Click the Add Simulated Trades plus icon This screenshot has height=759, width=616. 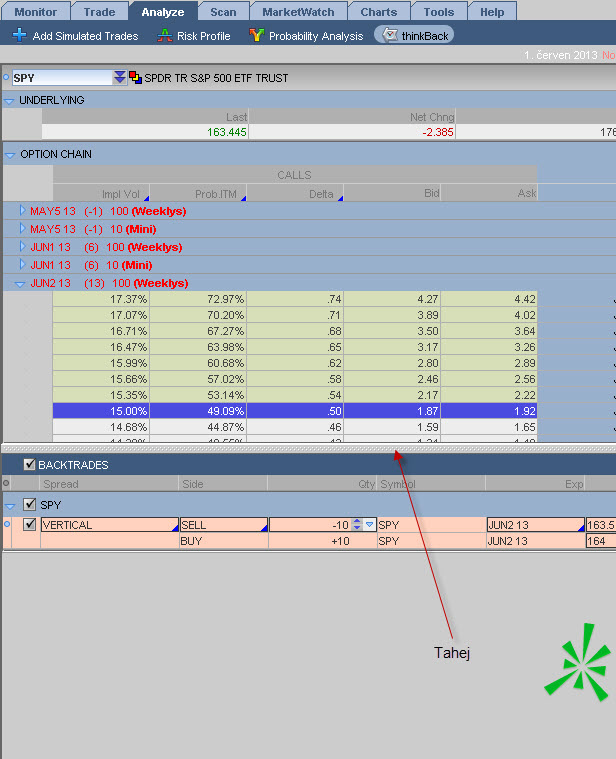pyautogui.click(x=19, y=35)
